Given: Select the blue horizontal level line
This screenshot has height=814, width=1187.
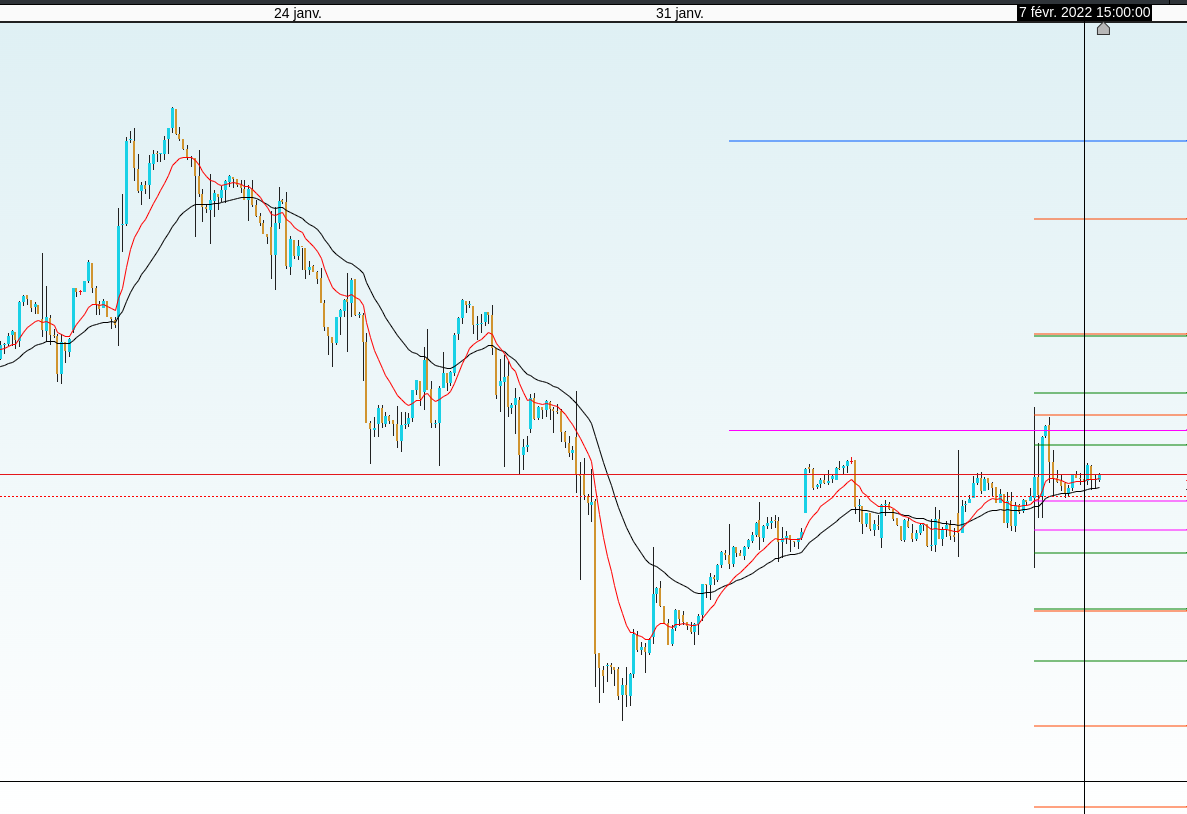Looking at the screenshot, I should click(x=958, y=141).
